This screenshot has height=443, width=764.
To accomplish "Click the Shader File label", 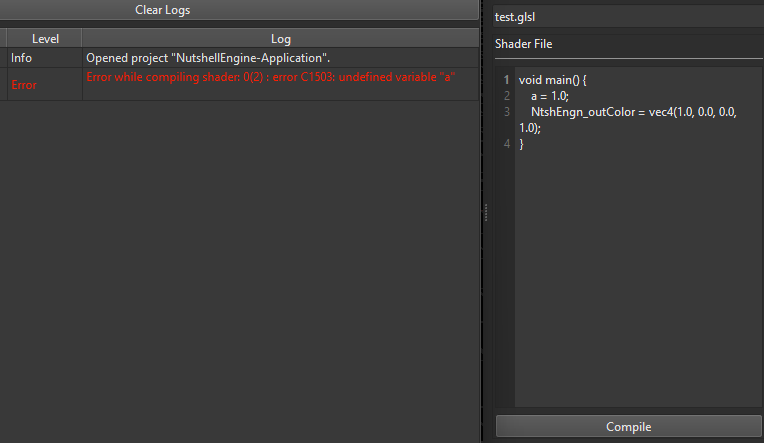I will click(523, 44).
